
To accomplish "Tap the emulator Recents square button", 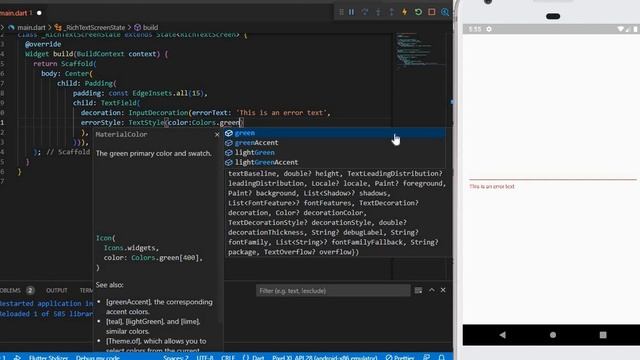I will 603,335.
